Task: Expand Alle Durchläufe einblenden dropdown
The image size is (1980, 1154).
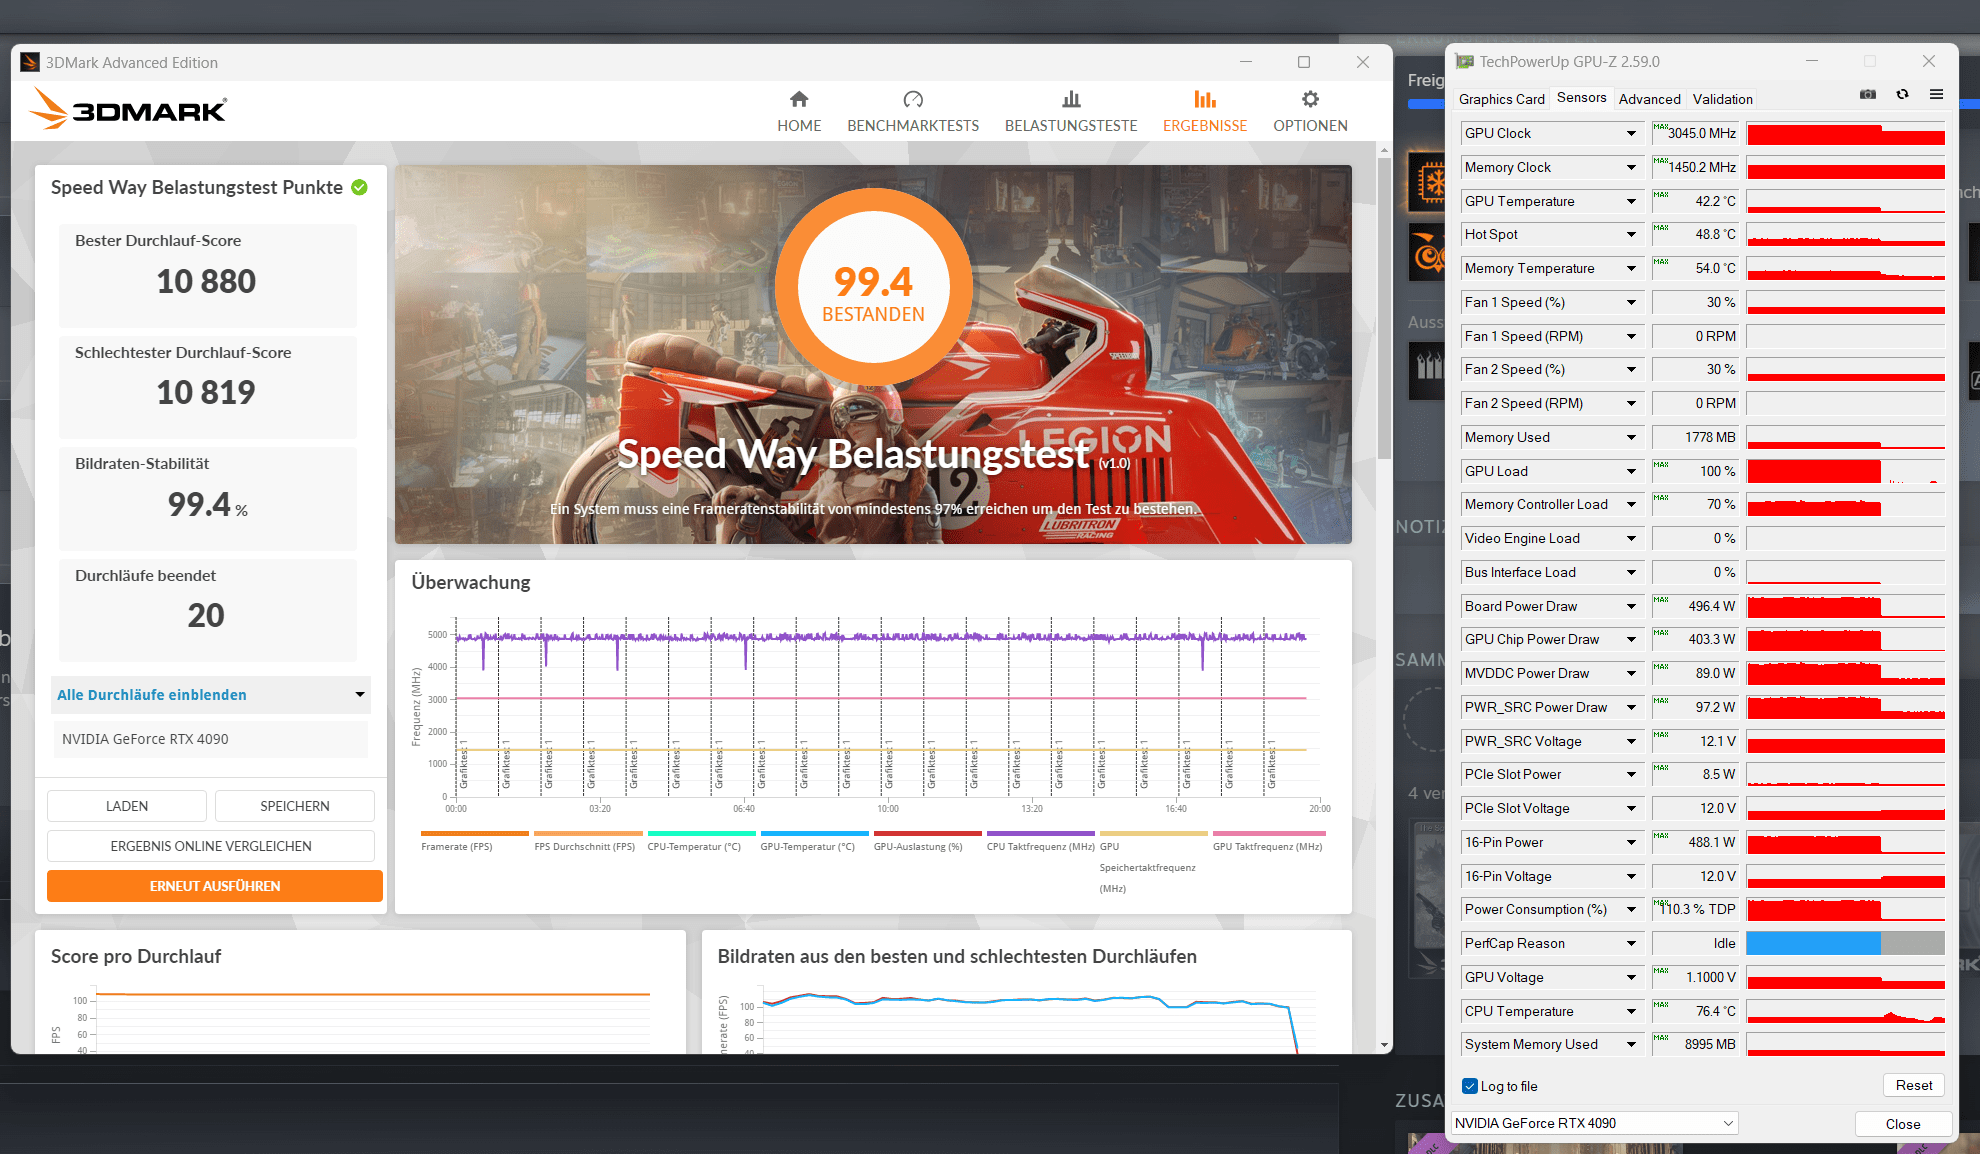Action: tap(359, 695)
